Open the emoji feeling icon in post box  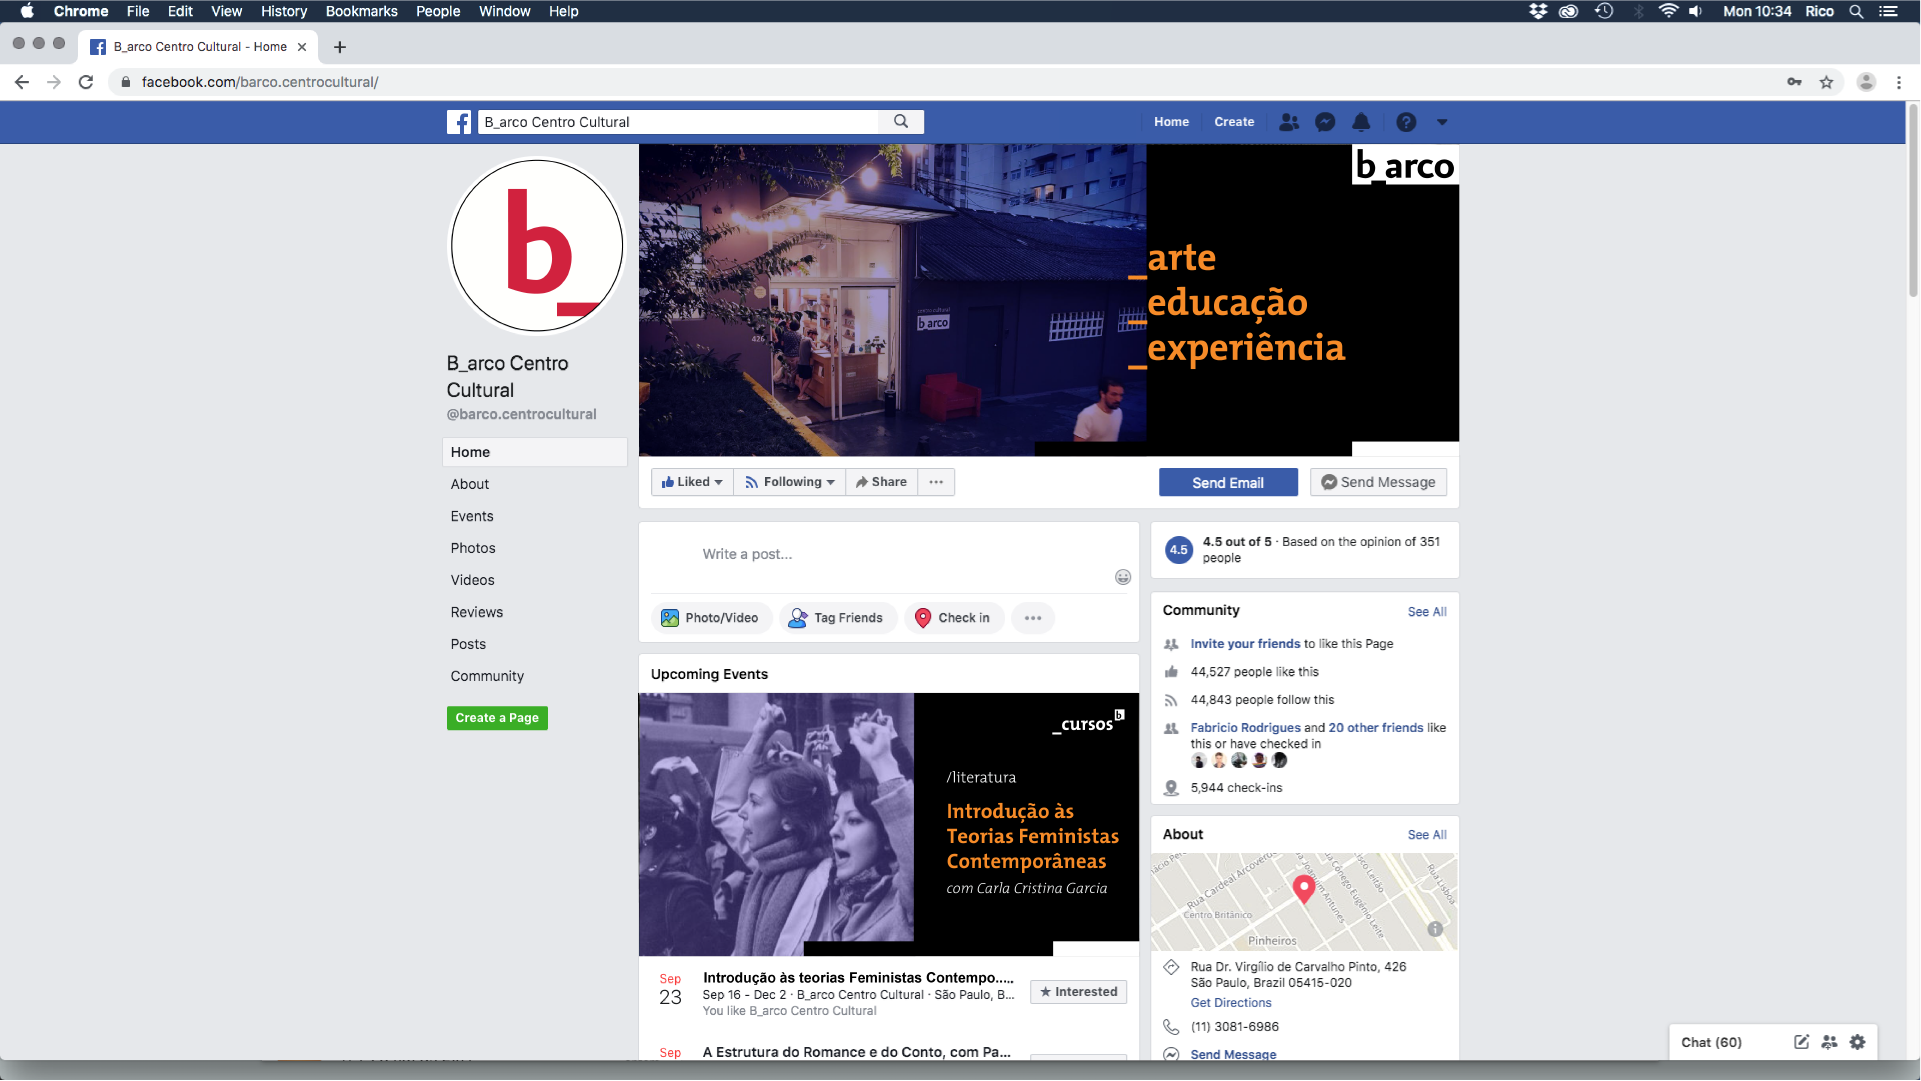click(x=1123, y=577)
